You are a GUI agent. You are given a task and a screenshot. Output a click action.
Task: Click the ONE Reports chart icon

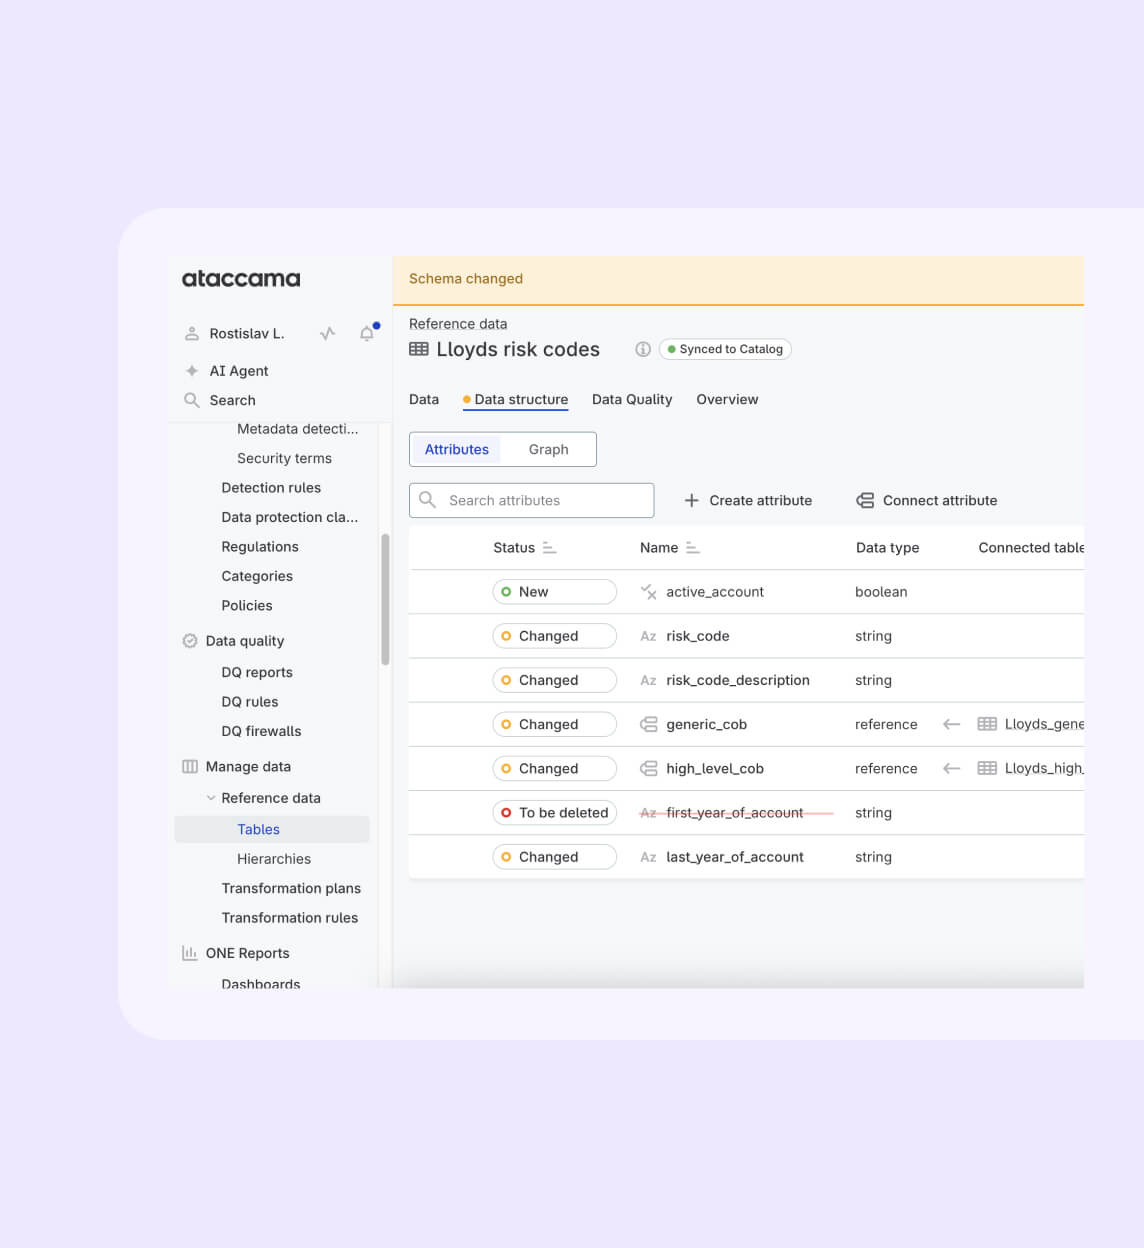click(190, 953)
